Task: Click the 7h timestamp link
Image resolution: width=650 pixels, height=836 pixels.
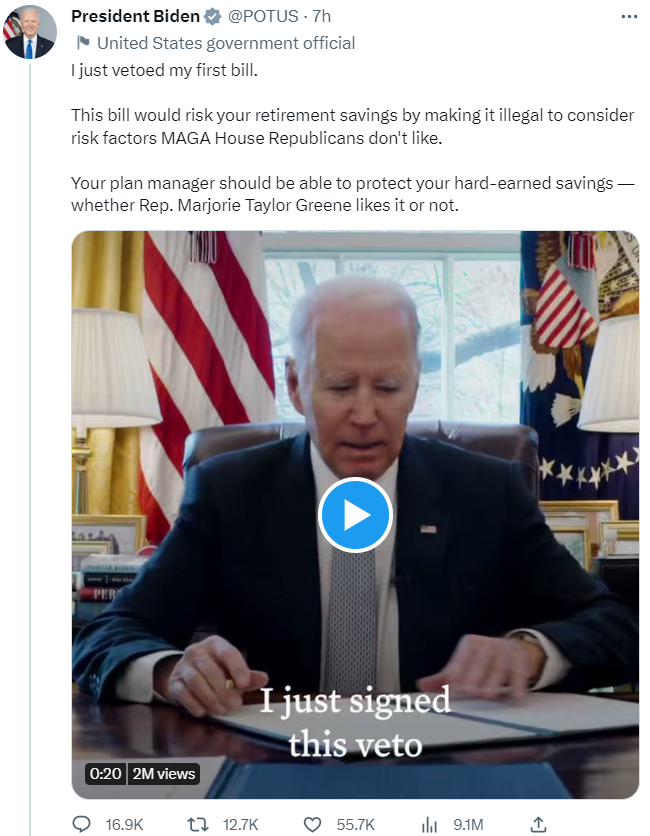Action: [x=322, y=17]
